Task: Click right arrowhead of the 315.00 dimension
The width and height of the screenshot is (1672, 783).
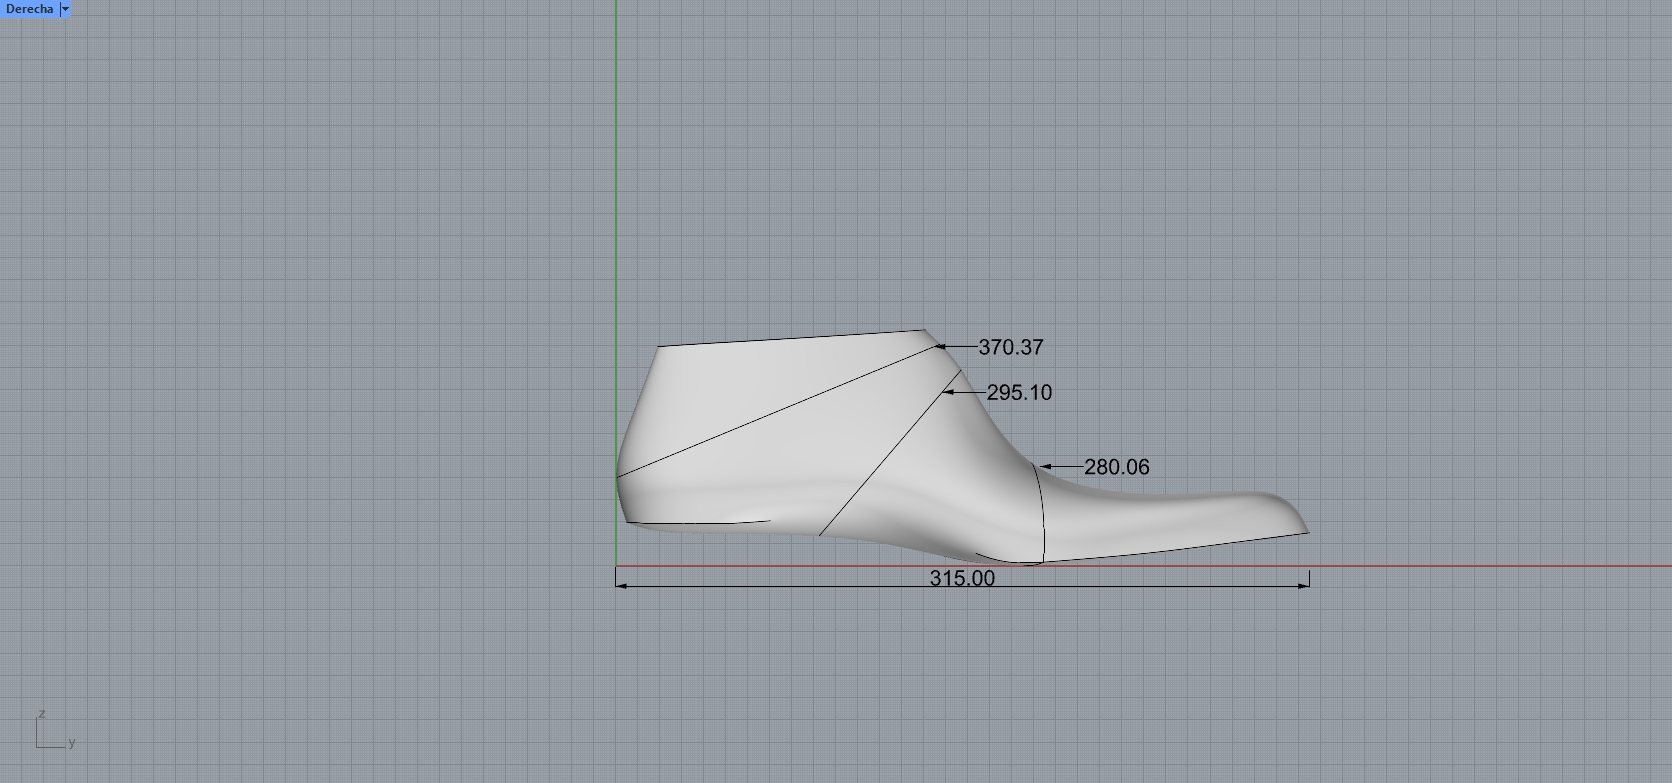Action: coord(1304,585)
